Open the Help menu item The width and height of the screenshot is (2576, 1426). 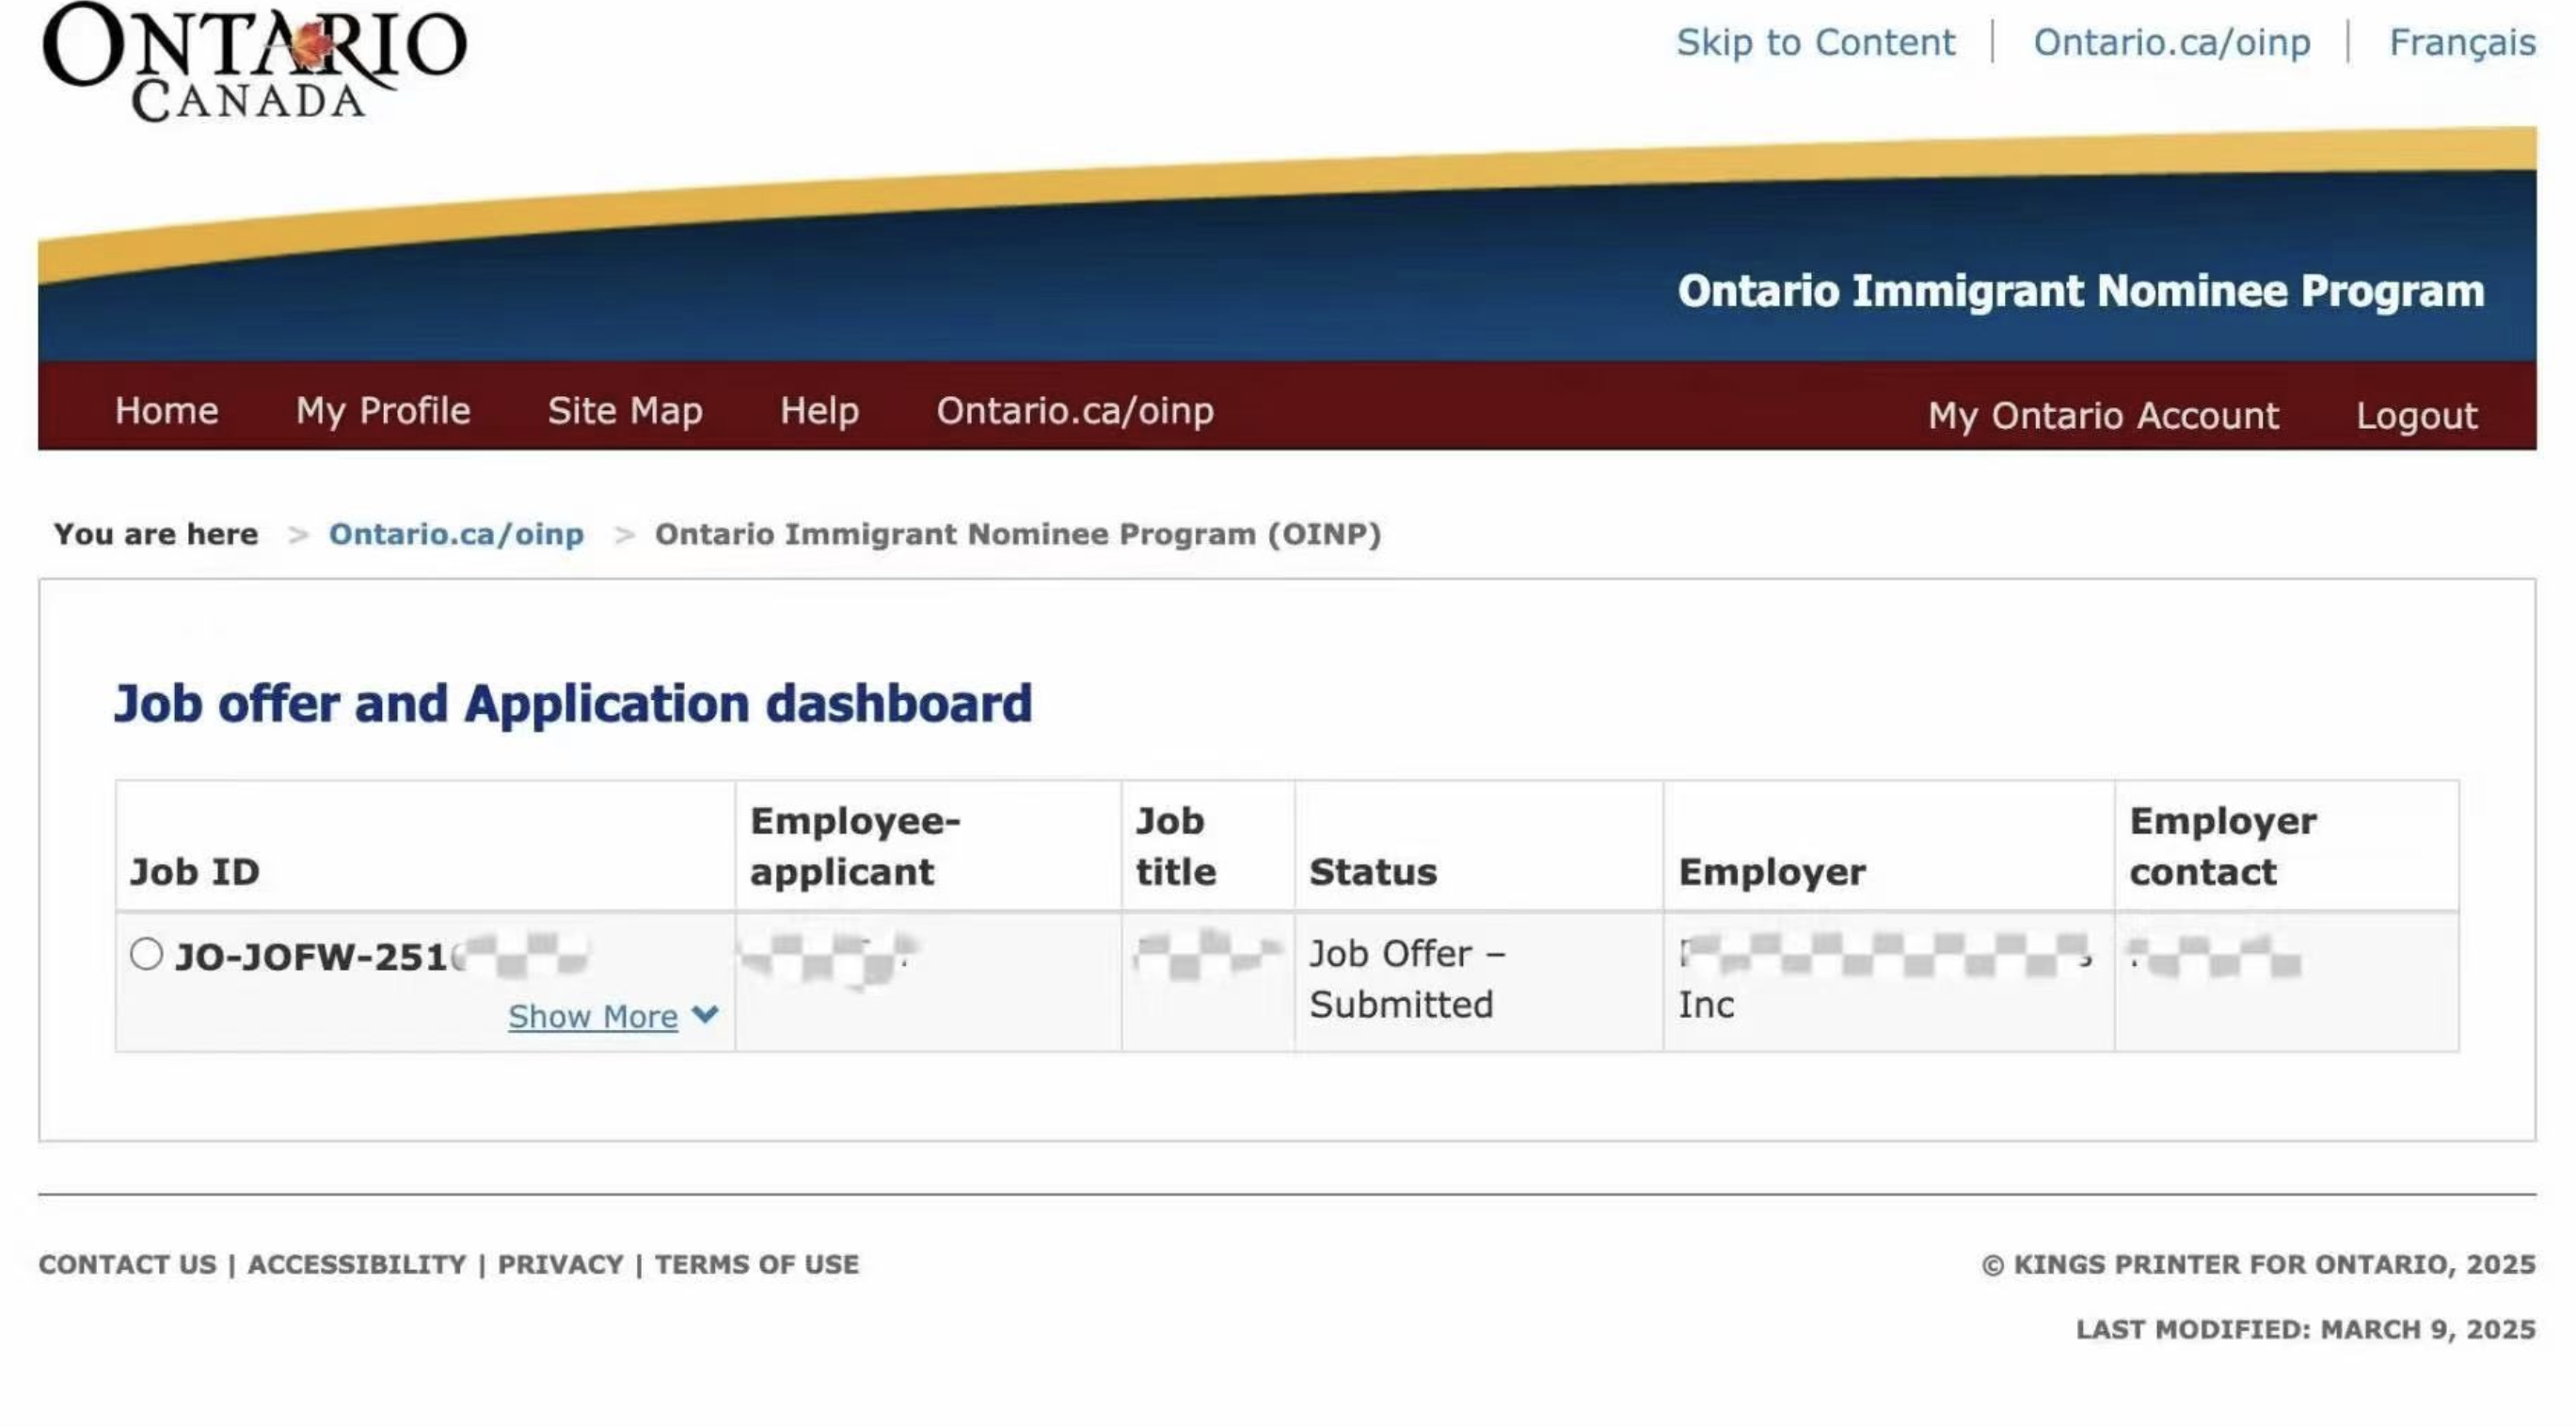(819, 411)
